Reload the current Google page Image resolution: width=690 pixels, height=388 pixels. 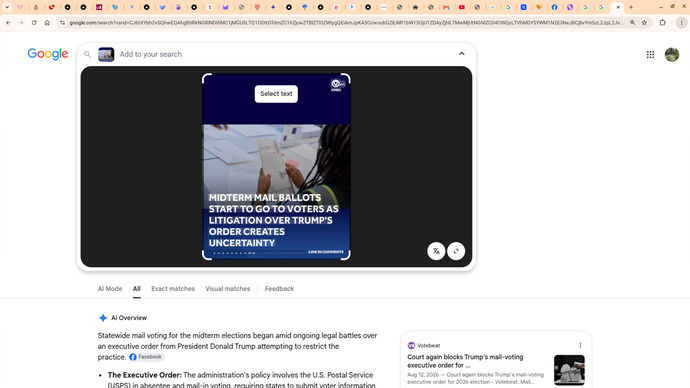(x=34, y=22)
